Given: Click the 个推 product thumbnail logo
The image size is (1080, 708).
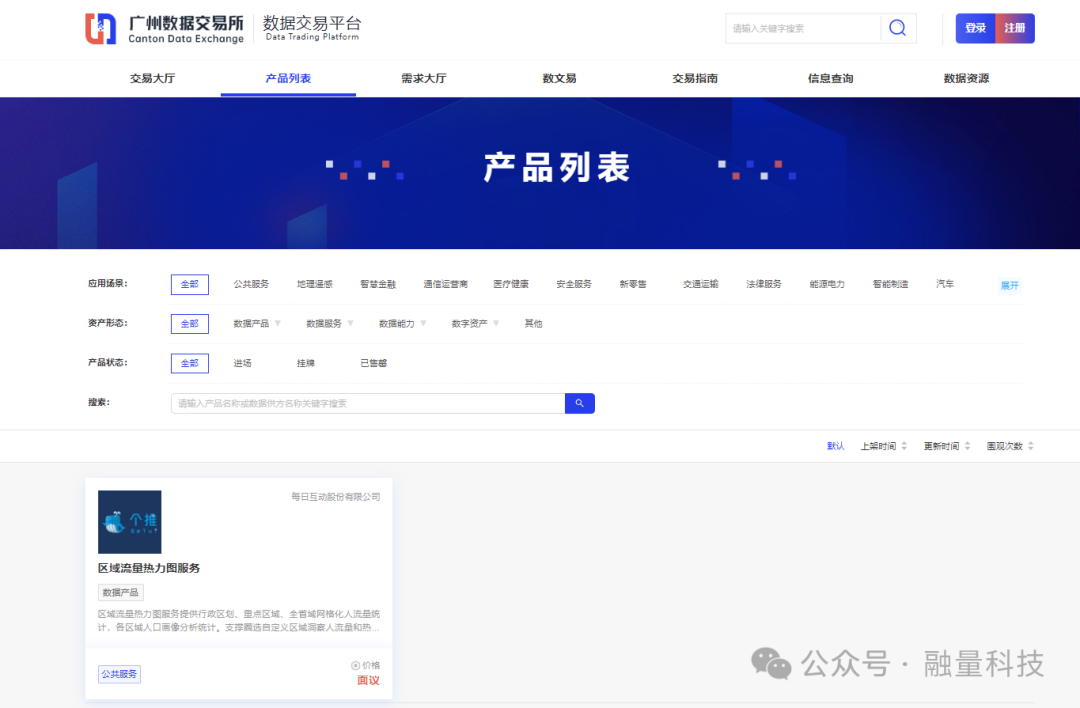Looking at the screenshot, I should (x=129, y=521).
